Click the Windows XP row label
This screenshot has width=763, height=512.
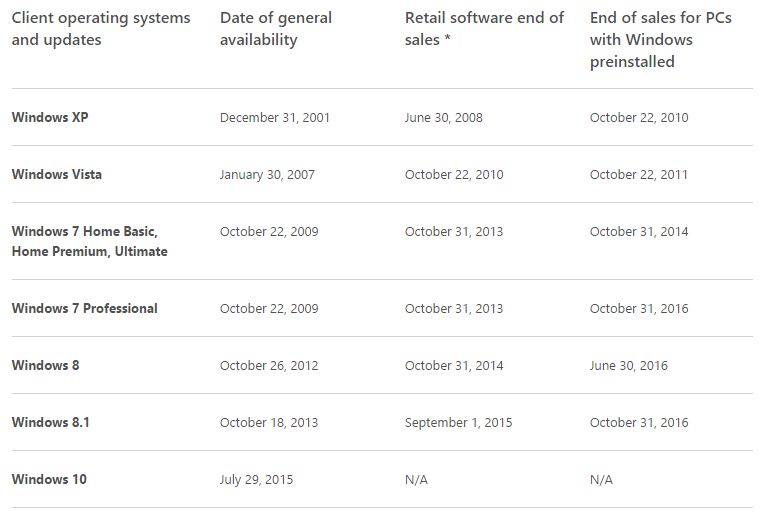[50, 117]
